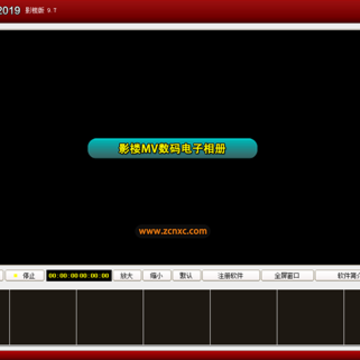Viewport: 360px width, 360px height.
Task: Open 注册软件 (register software) button
Action: [231, 276]
